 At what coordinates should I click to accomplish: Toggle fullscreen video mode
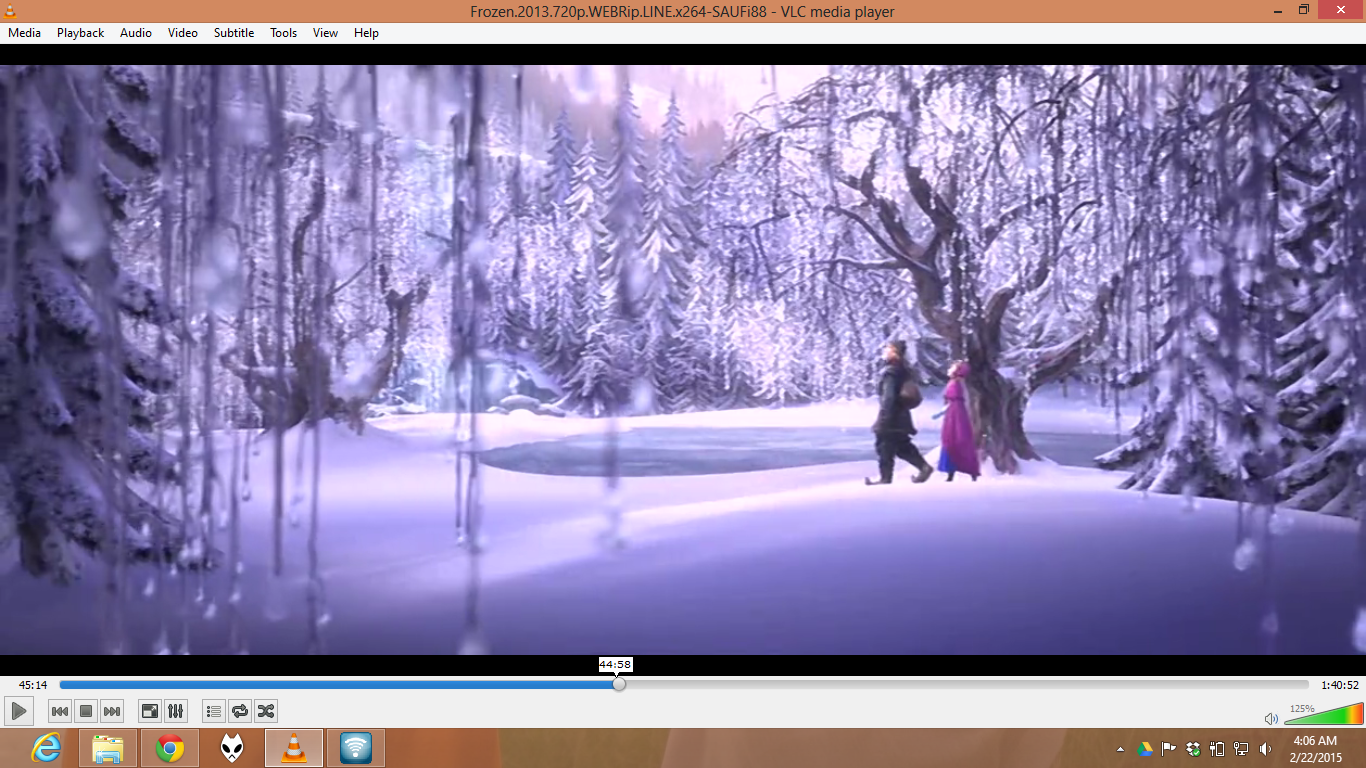(x=150, y=711)
